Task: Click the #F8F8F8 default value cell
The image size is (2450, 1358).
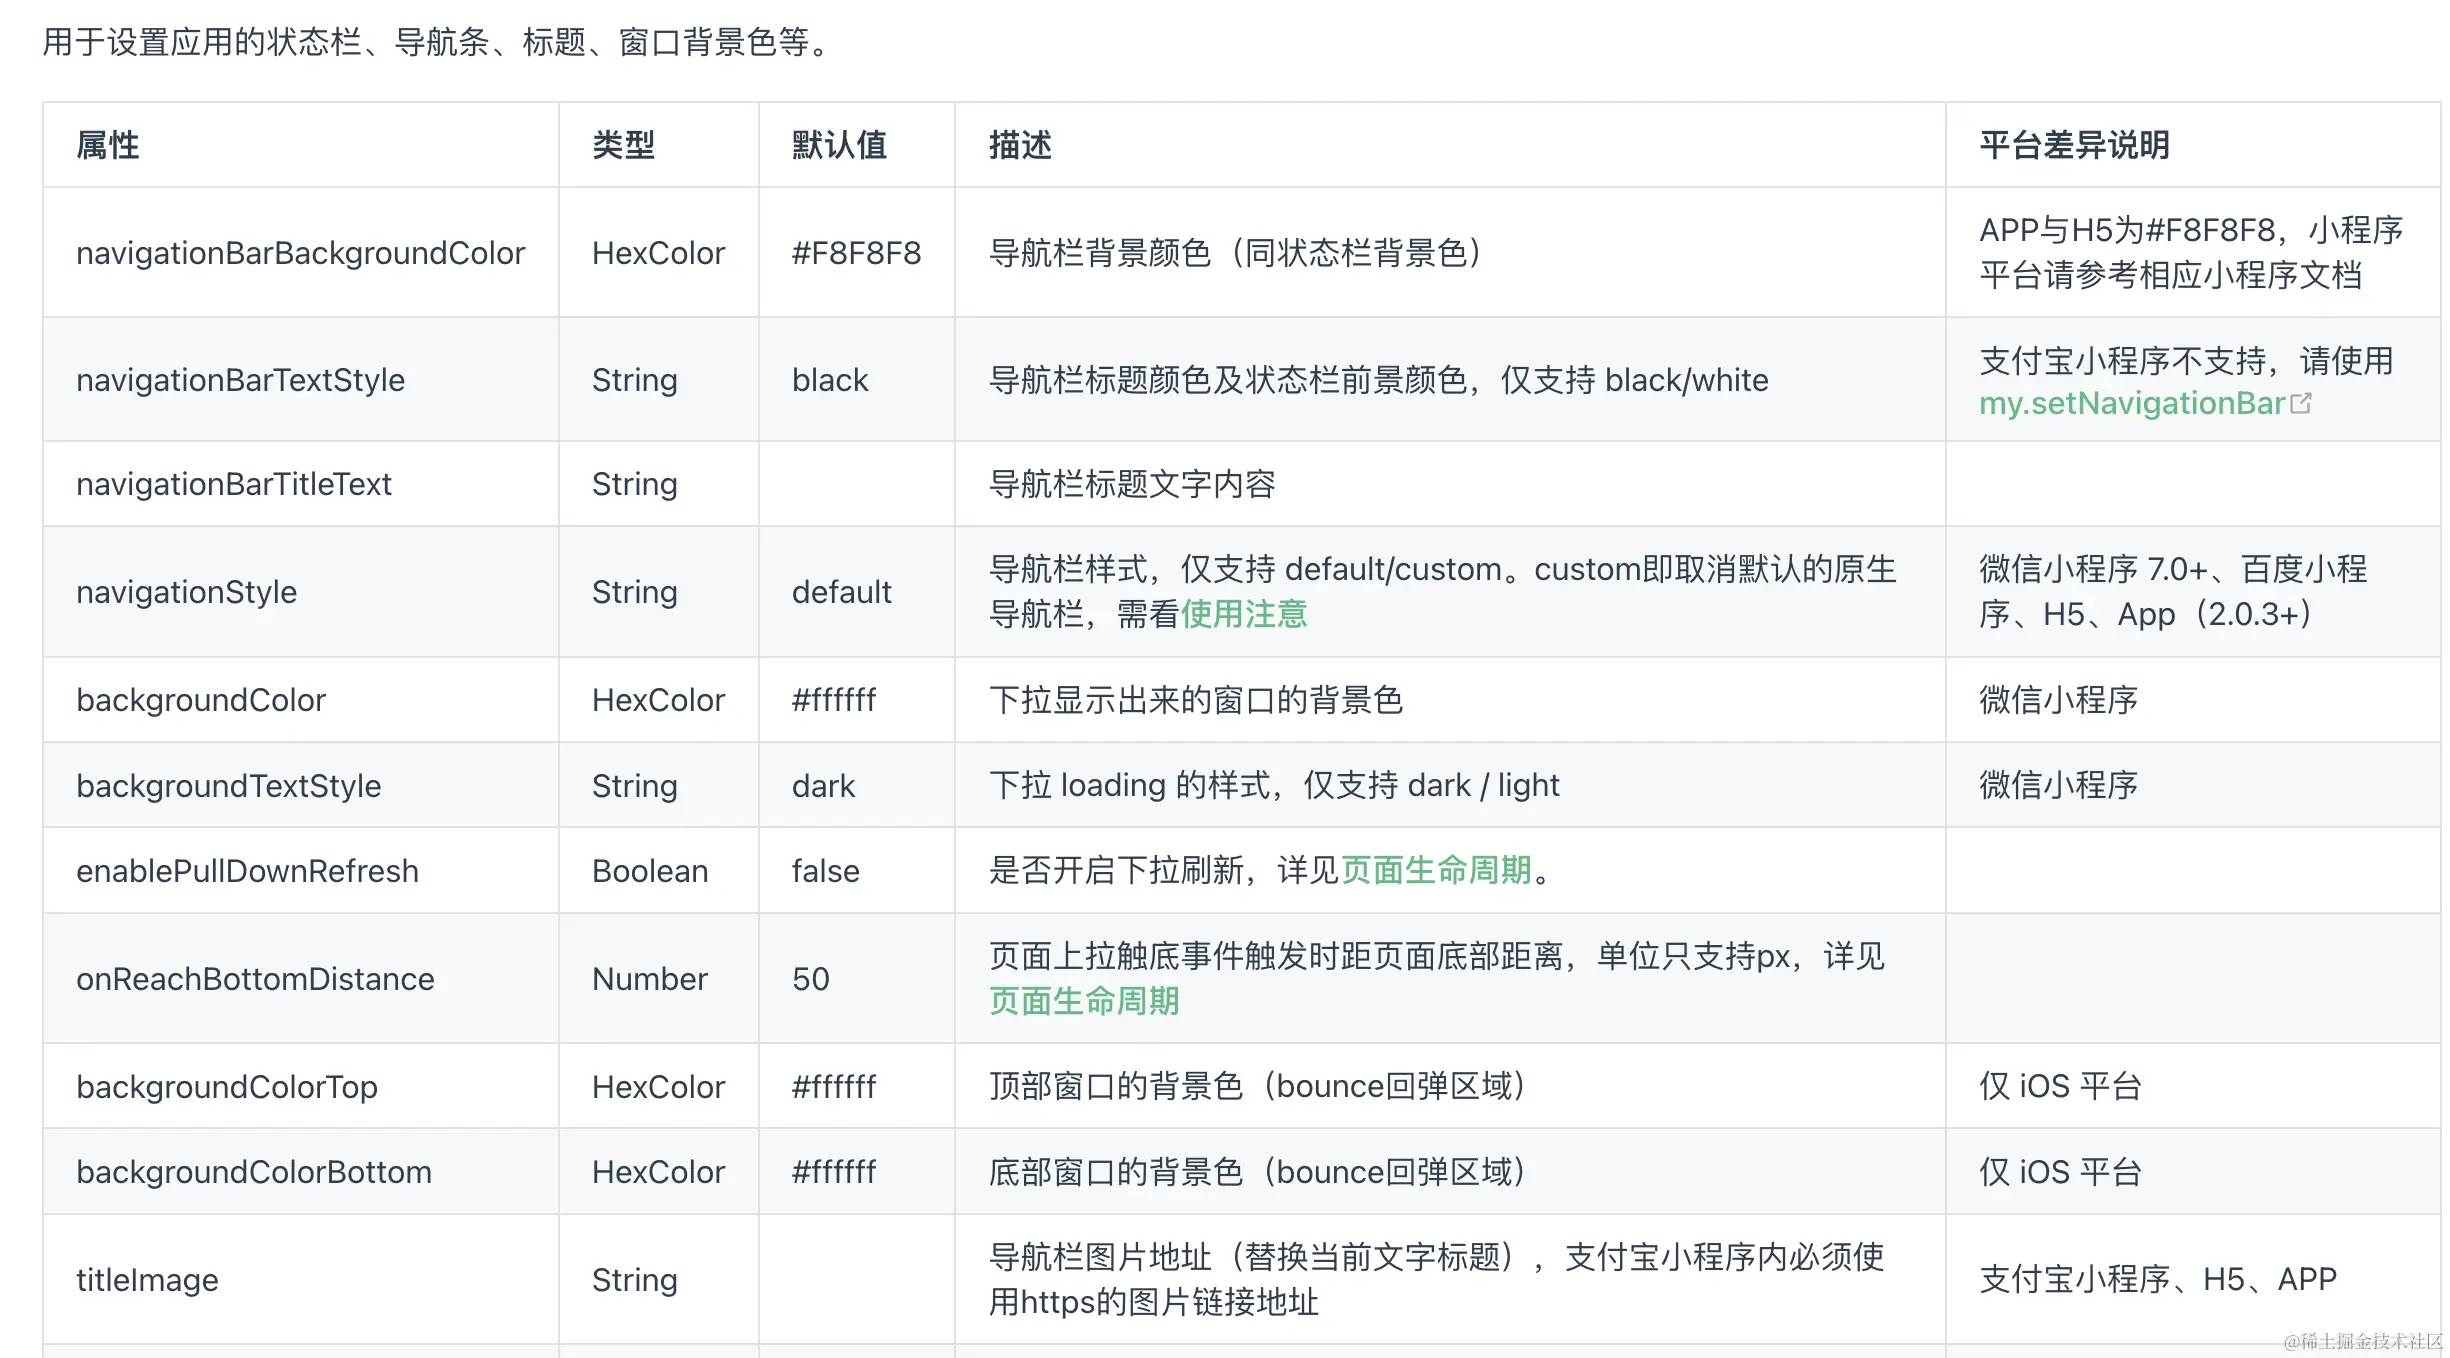Action: 856,253
